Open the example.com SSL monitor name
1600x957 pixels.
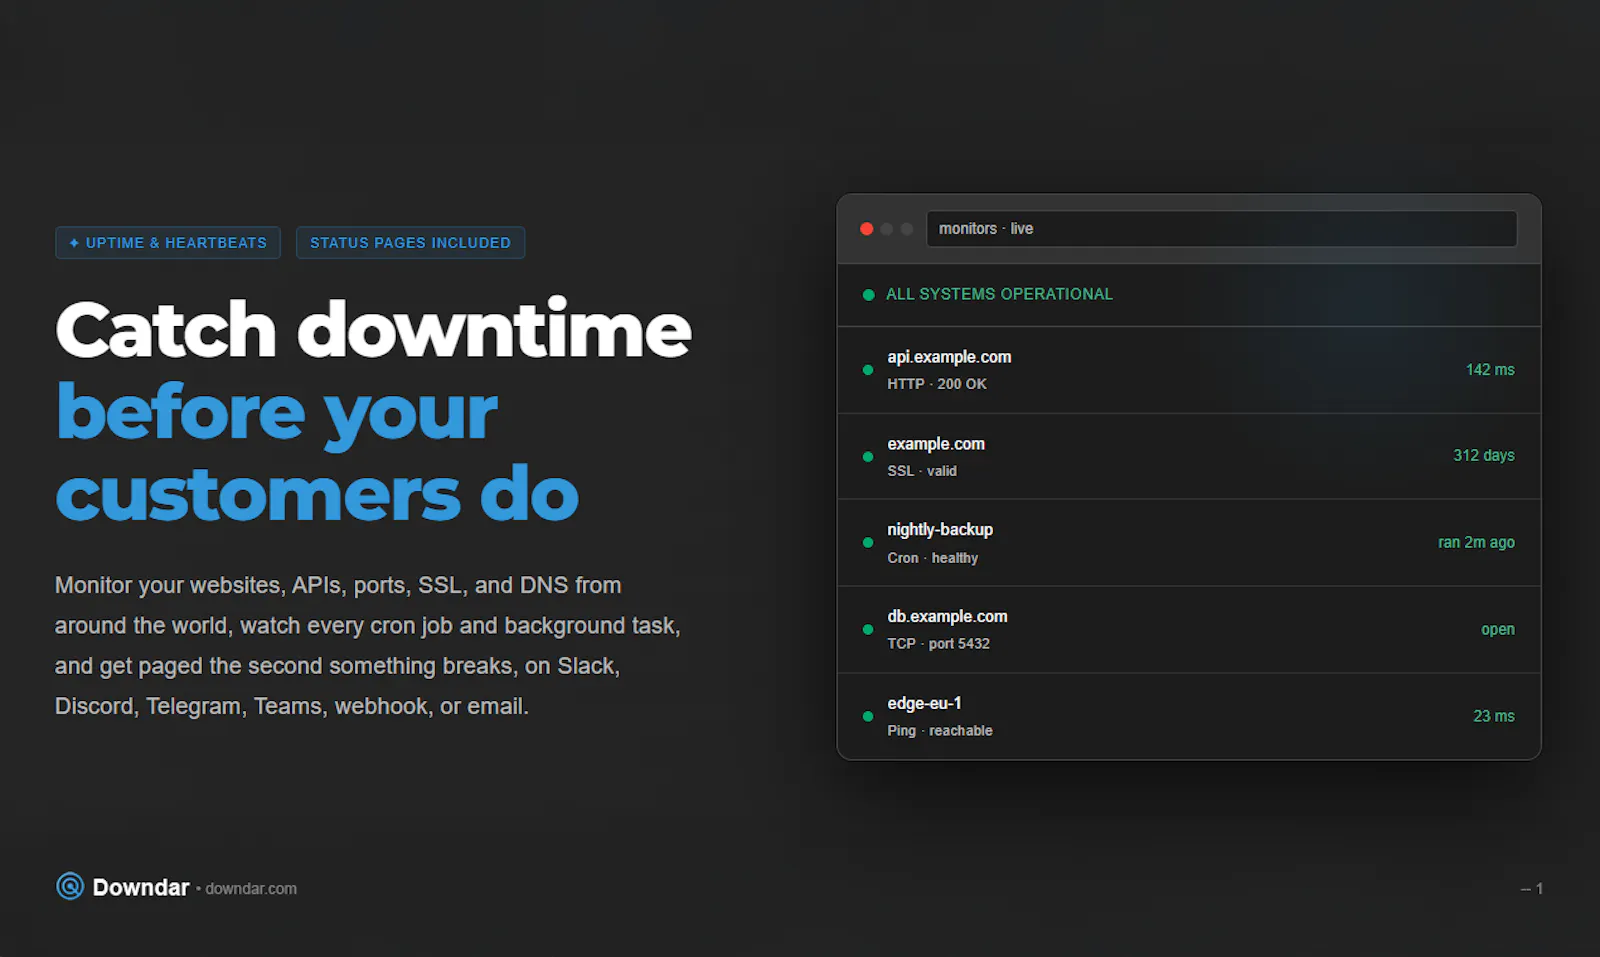[x=936, y=444]
